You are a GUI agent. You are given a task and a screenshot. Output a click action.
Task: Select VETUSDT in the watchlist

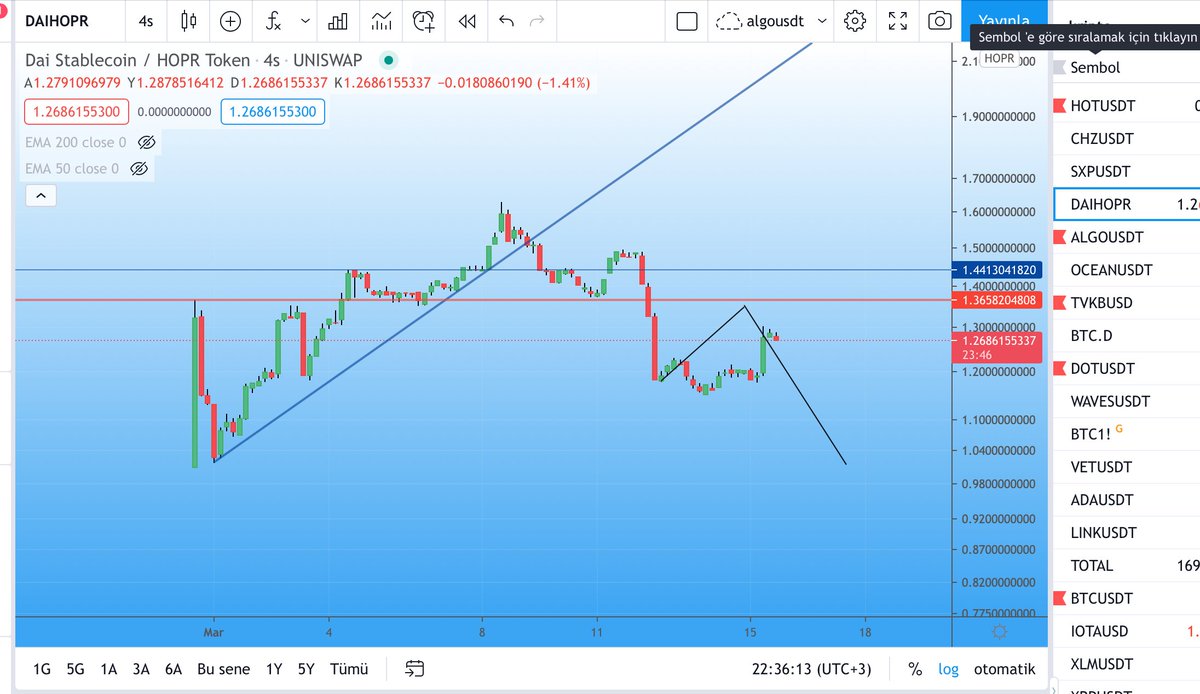coord(1126,467)
